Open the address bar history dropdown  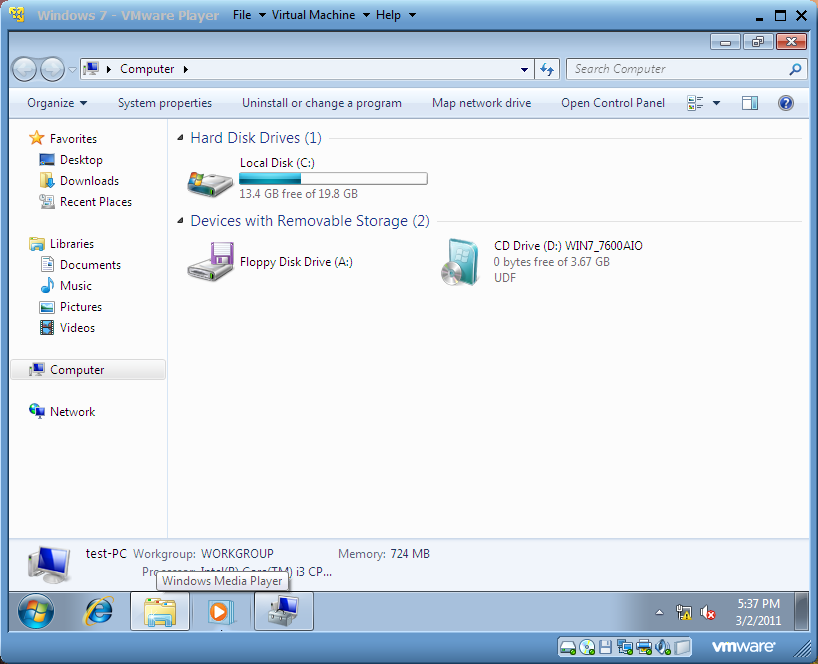tap(524, 69)
